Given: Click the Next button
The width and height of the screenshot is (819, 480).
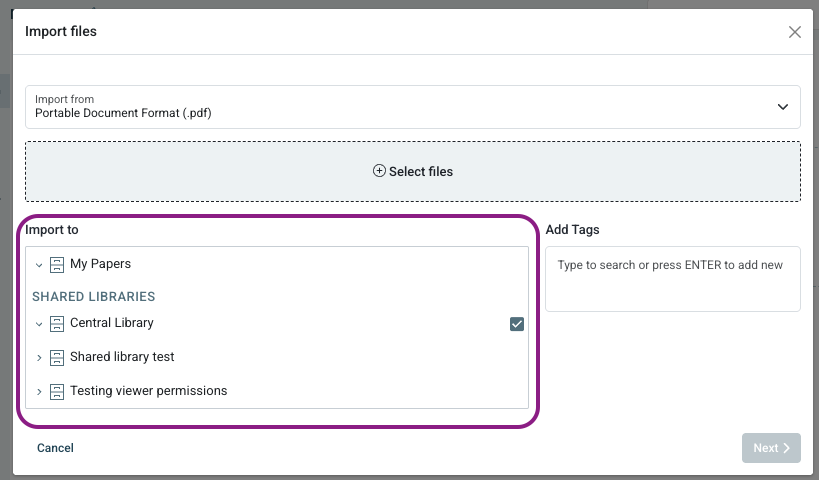Looking at the screenshot, I should pos(771,448).
